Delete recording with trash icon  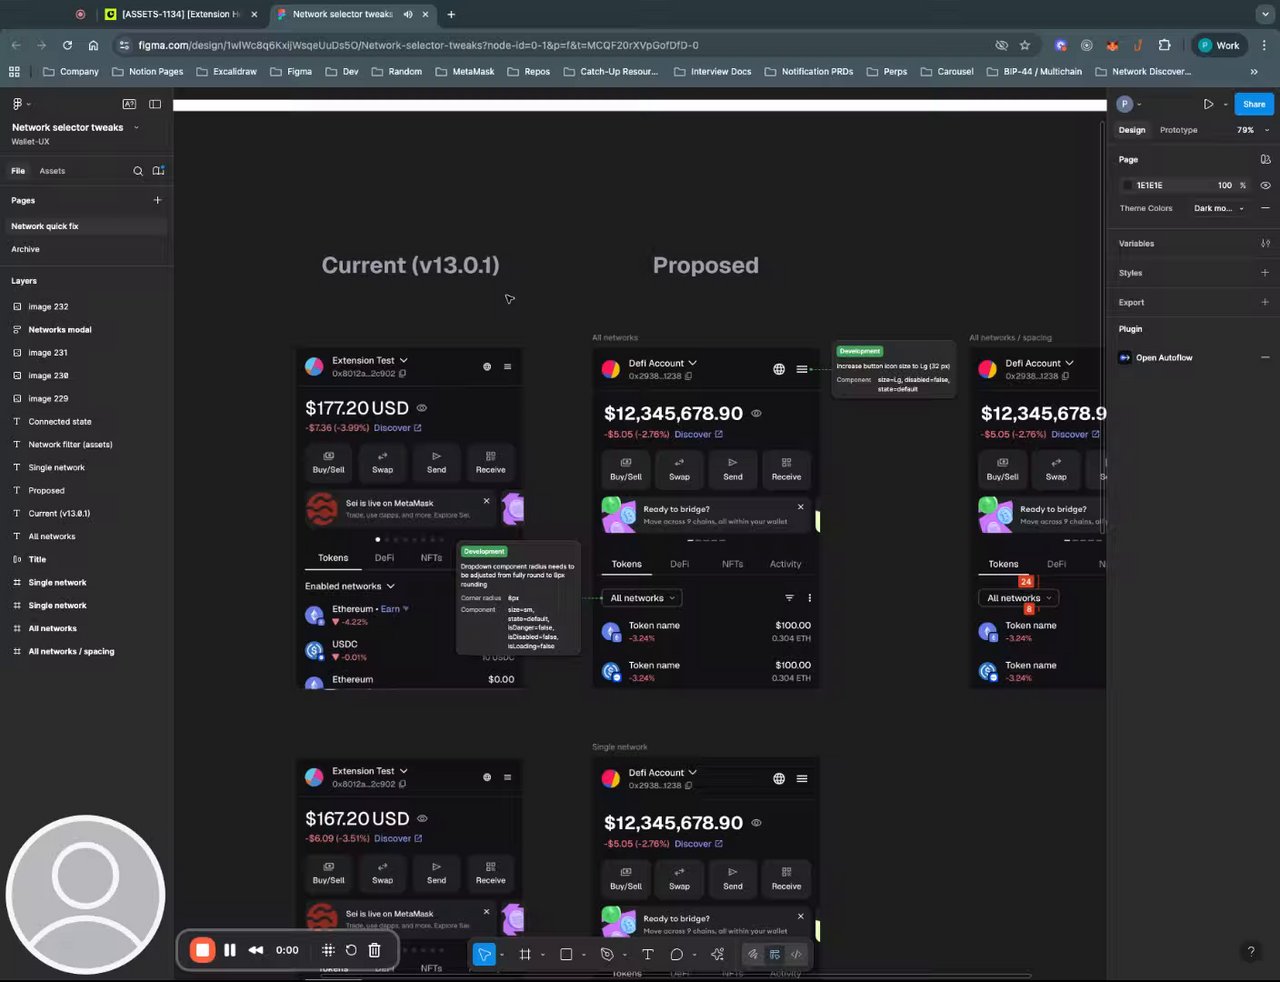374,950
